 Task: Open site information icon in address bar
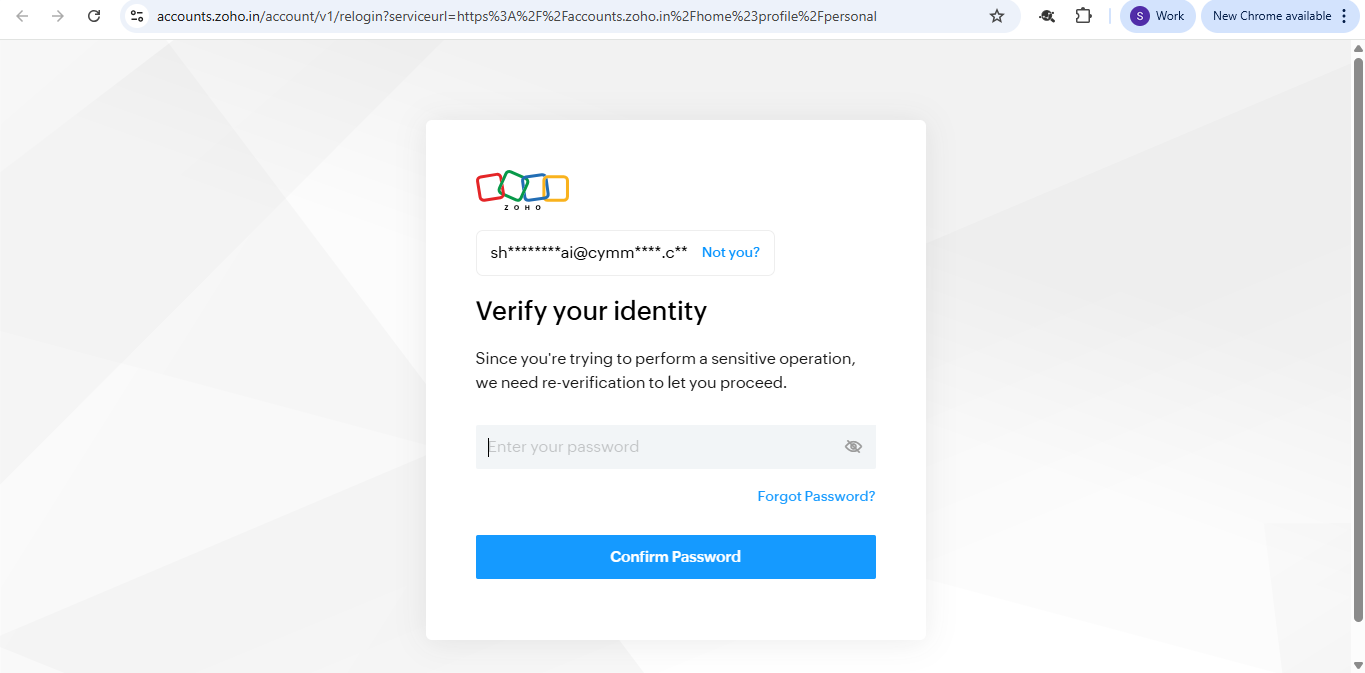pyautogui.click(x=138, y=16)
